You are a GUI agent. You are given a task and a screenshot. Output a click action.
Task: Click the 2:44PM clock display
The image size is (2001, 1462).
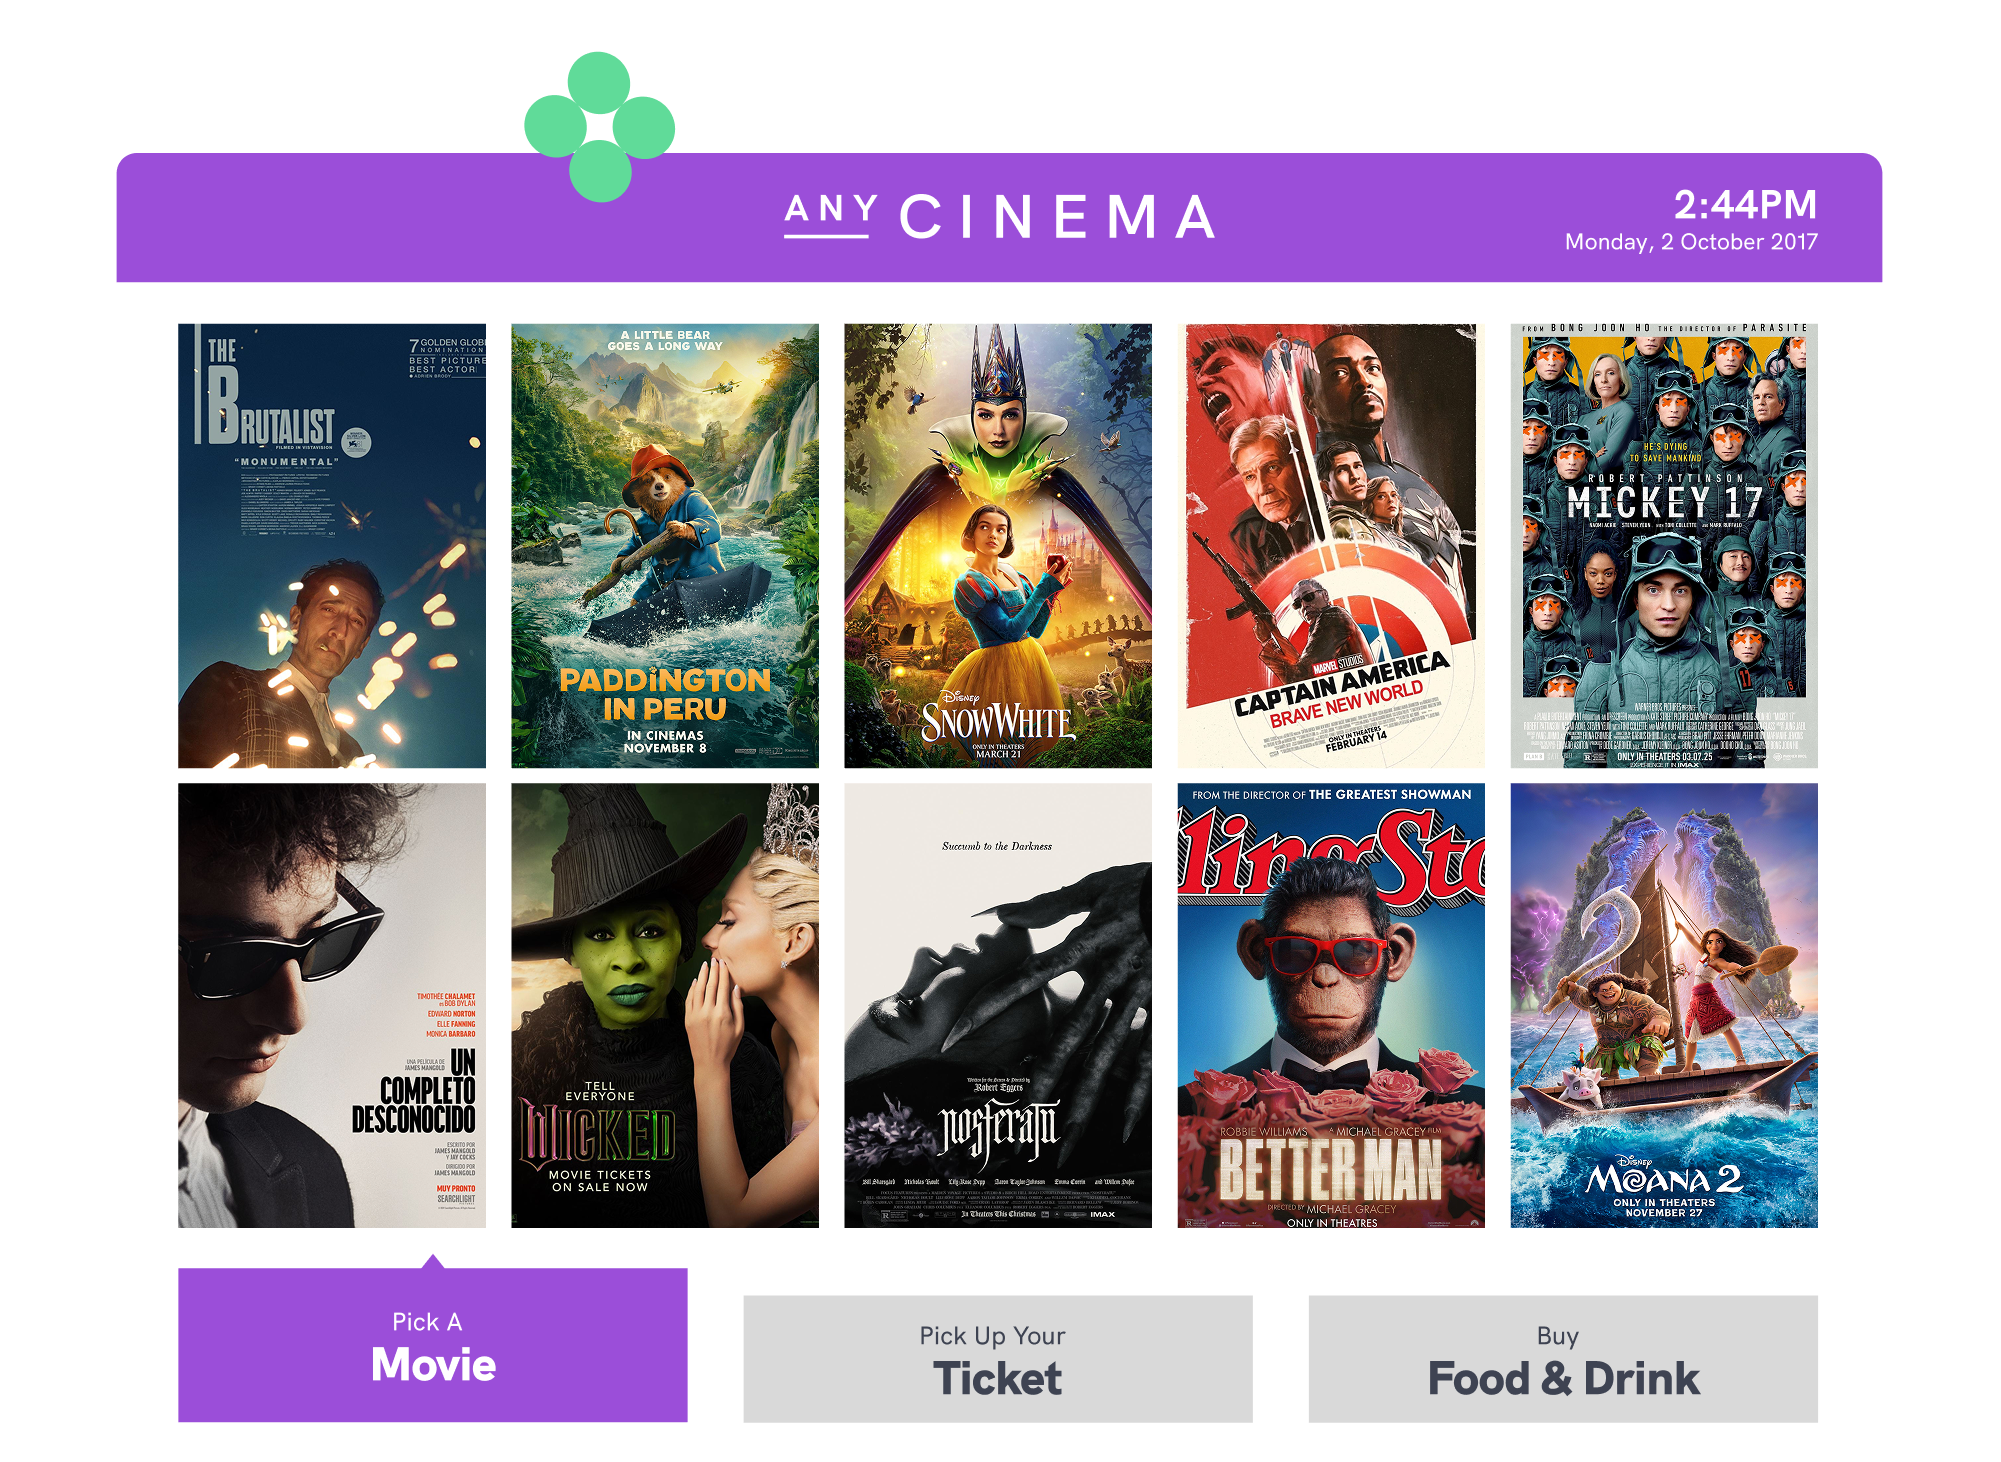click(x=1745, y=205)
